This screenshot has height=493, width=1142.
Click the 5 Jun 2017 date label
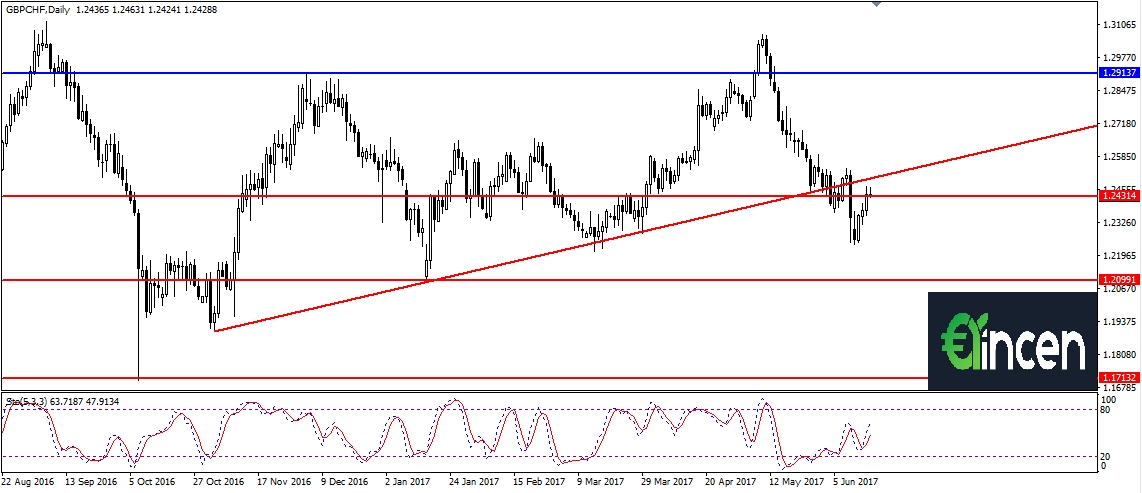[856, 482]
